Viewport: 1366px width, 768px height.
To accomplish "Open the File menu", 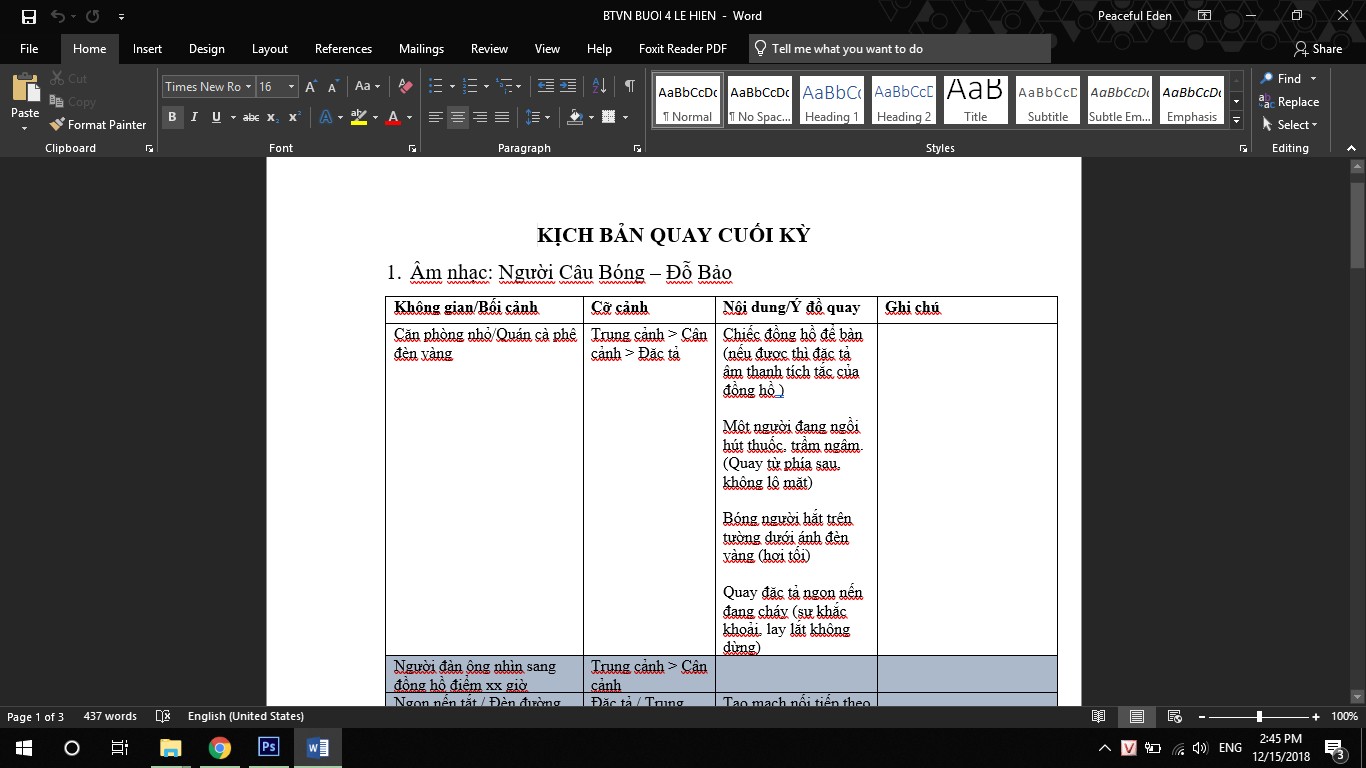I will pyautogui.click(x=29, y=48).
